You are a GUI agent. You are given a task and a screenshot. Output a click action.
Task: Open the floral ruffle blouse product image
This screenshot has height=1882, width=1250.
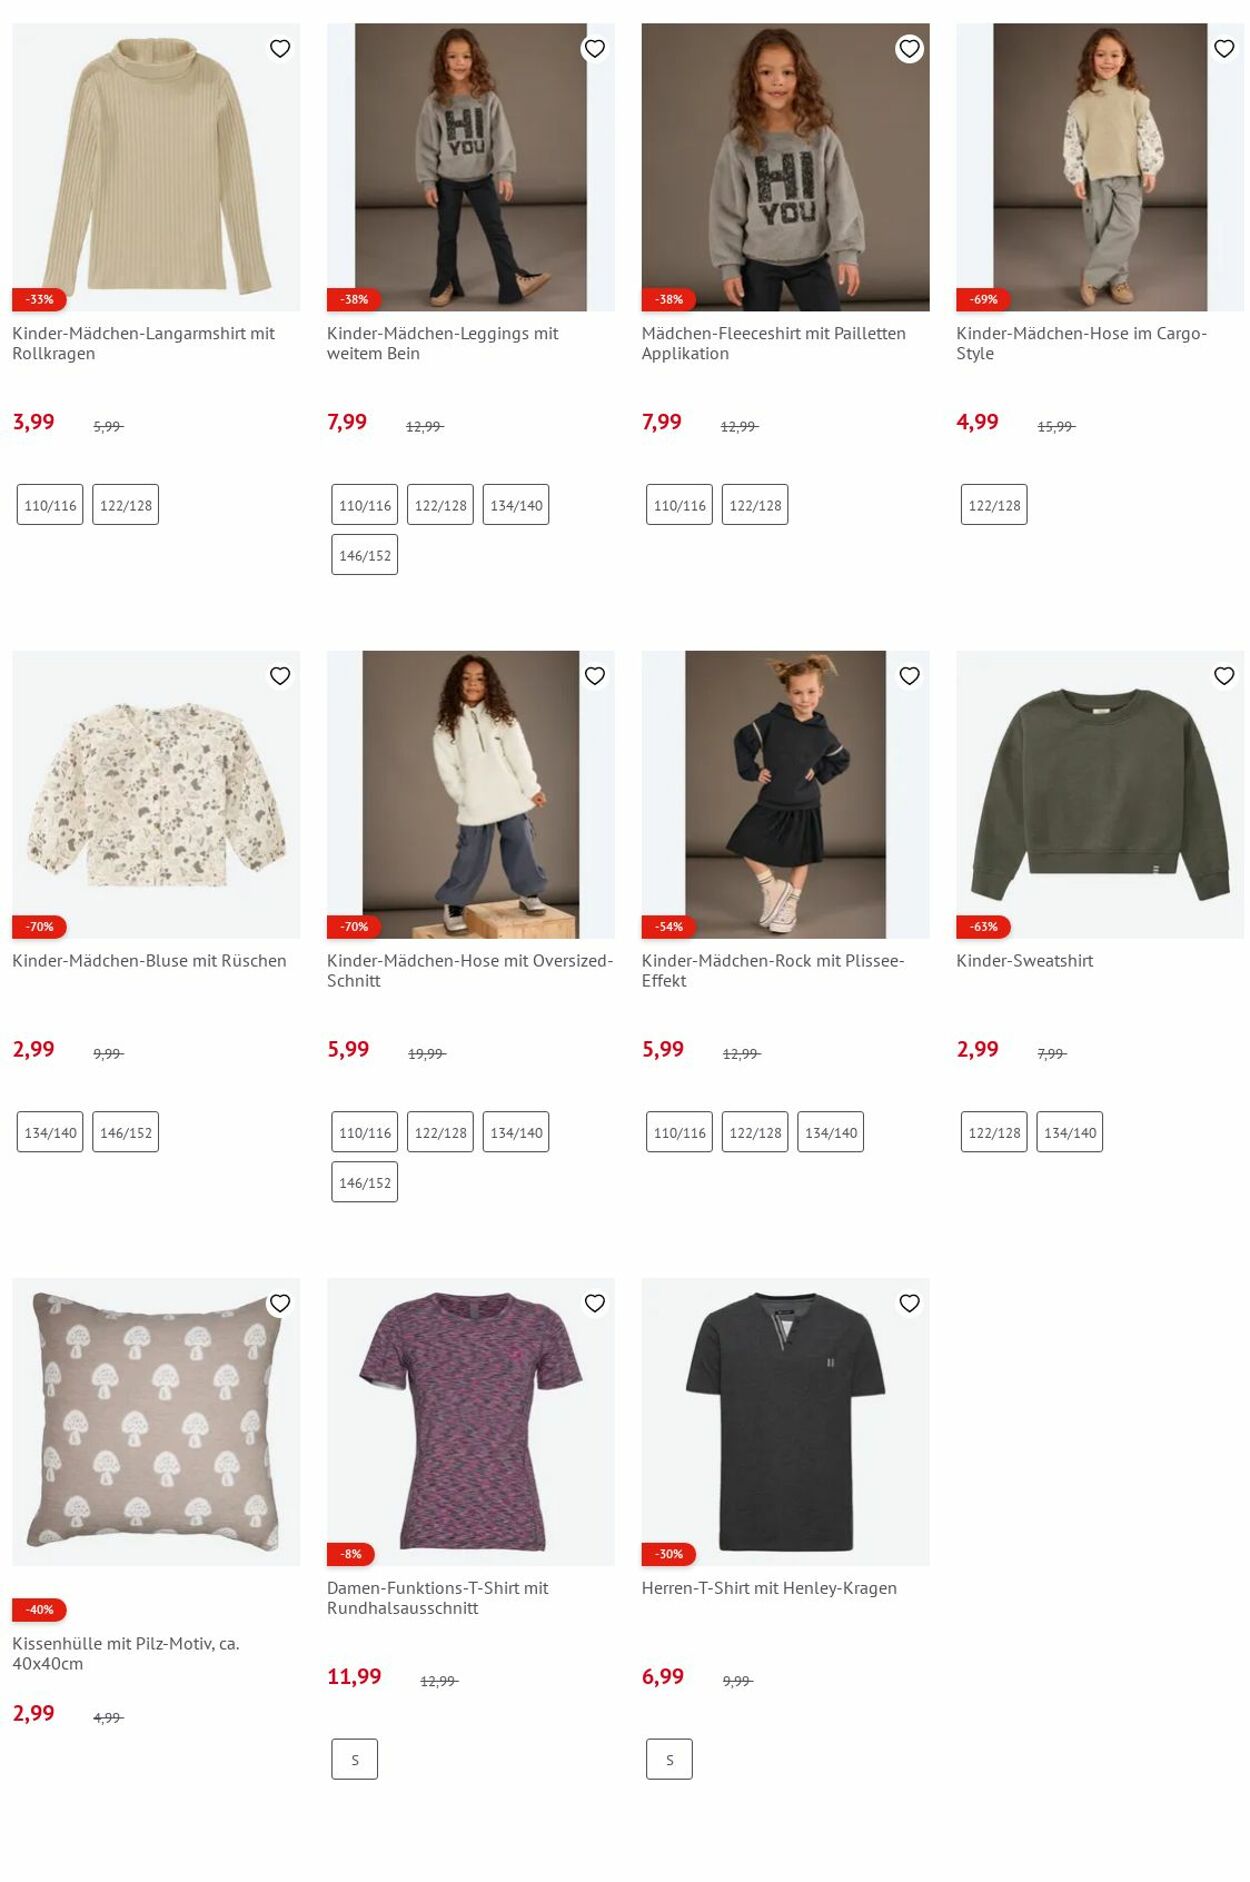click(156, 794)
